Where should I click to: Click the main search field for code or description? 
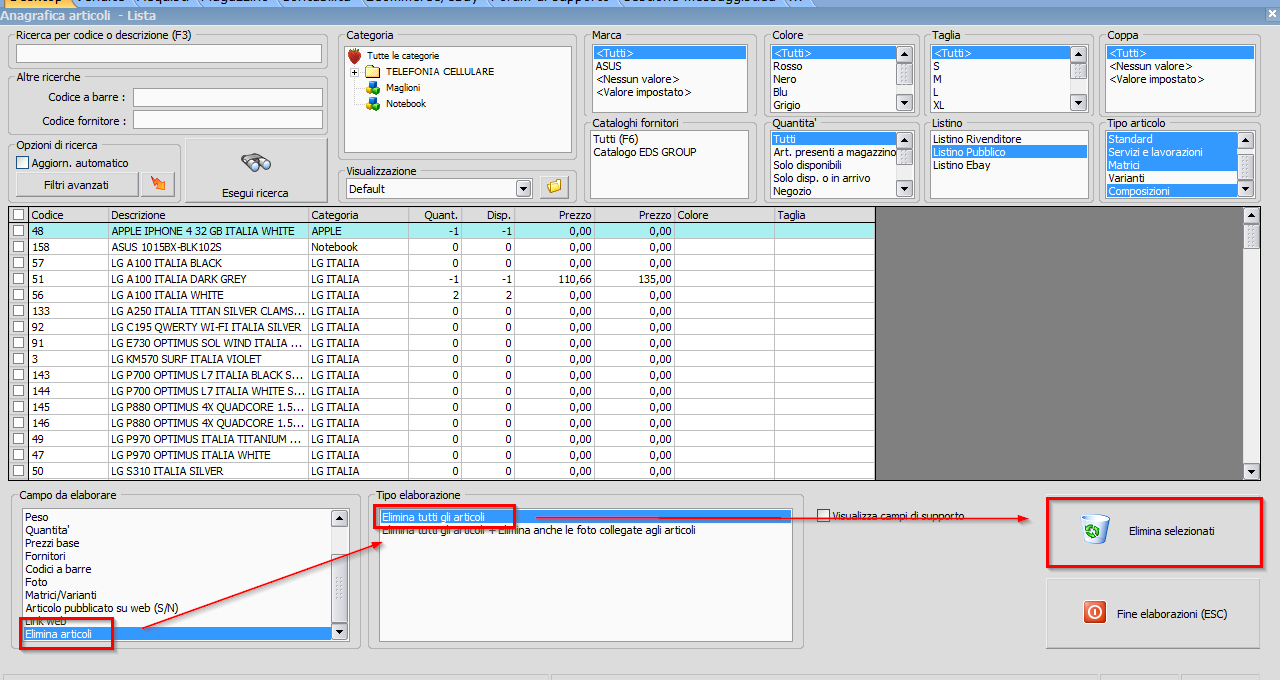pyautogui.click(x=169, y=53)
